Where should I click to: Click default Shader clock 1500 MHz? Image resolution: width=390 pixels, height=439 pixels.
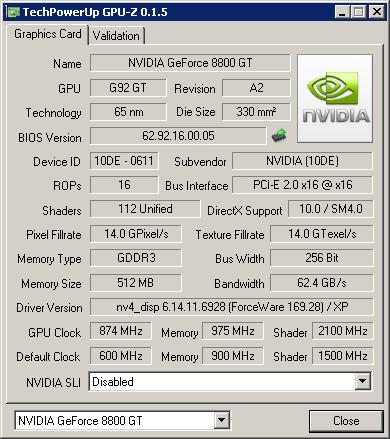tap(343, 356)
